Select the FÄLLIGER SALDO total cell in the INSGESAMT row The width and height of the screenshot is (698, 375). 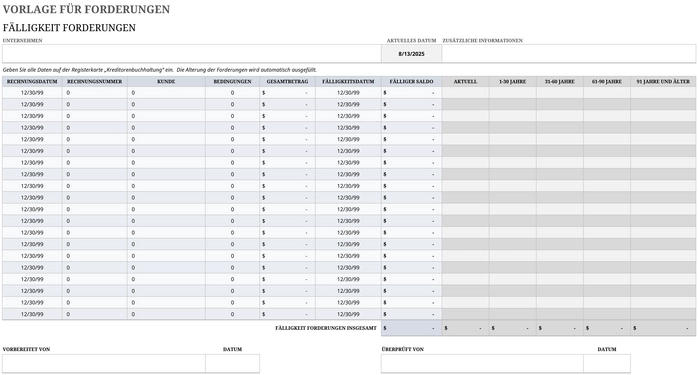coord(411,328)
